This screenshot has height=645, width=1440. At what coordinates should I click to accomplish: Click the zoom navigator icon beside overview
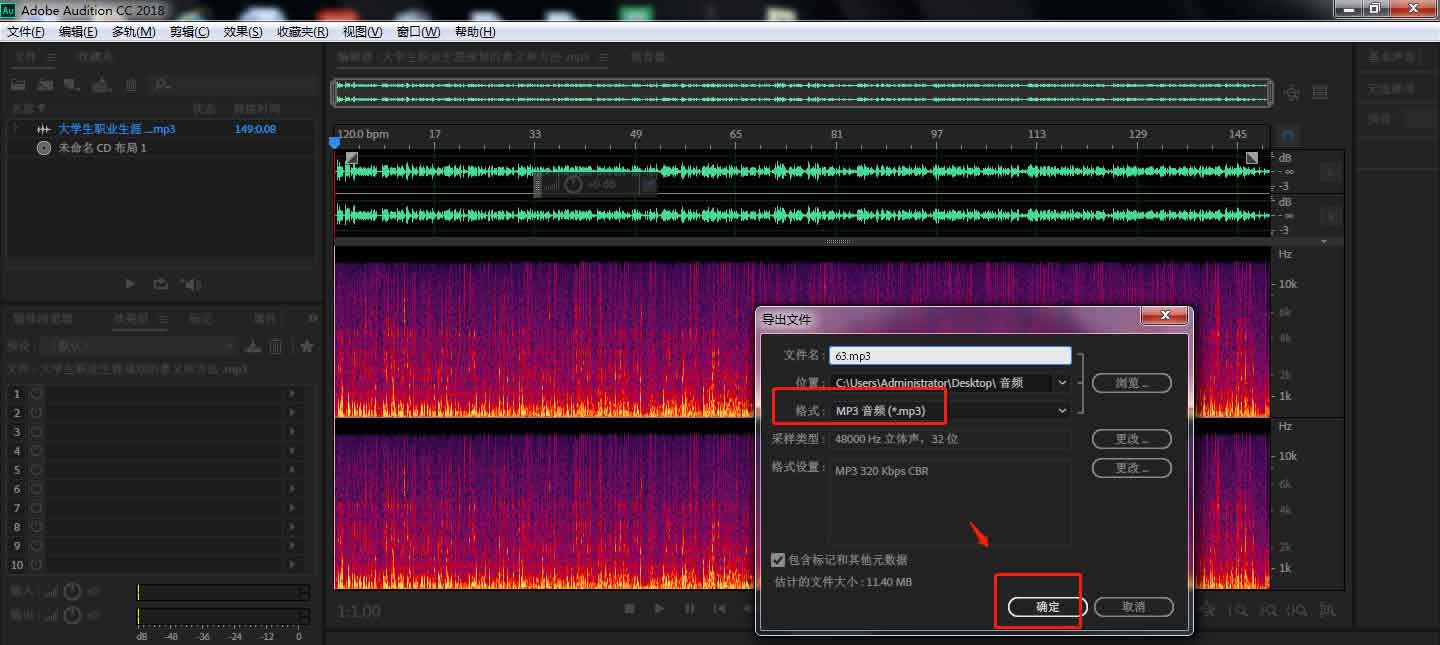point(1292,93)
